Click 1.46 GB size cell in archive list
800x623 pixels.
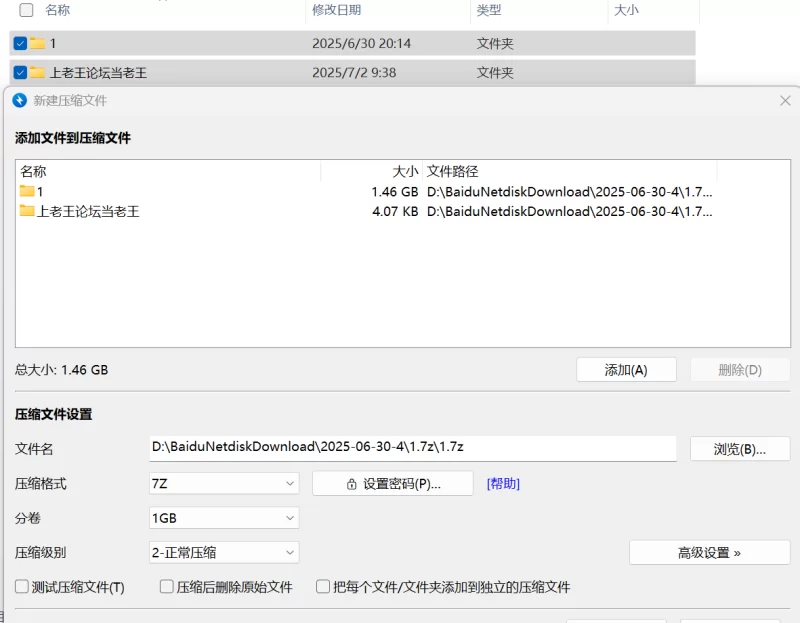click(395, 192)
